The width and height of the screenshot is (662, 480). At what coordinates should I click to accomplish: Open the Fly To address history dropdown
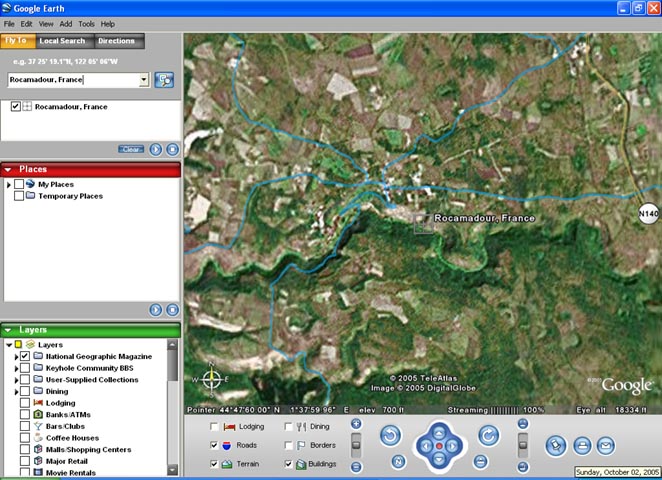[x=144, y=79]
